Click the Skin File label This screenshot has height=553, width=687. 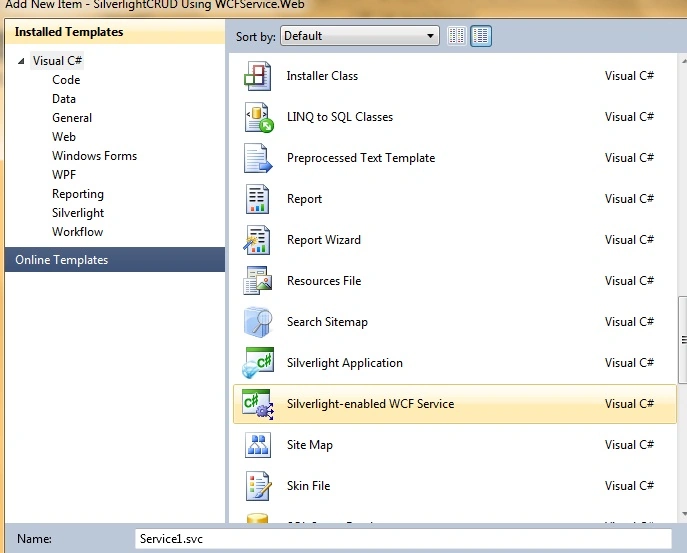coord(308,486)
